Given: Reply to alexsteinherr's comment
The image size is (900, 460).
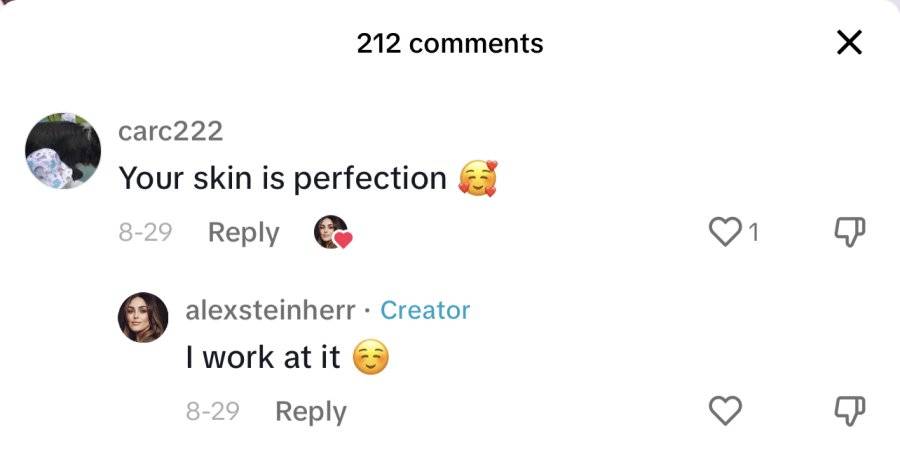Looking at the screenshot, I should point(311,412).
